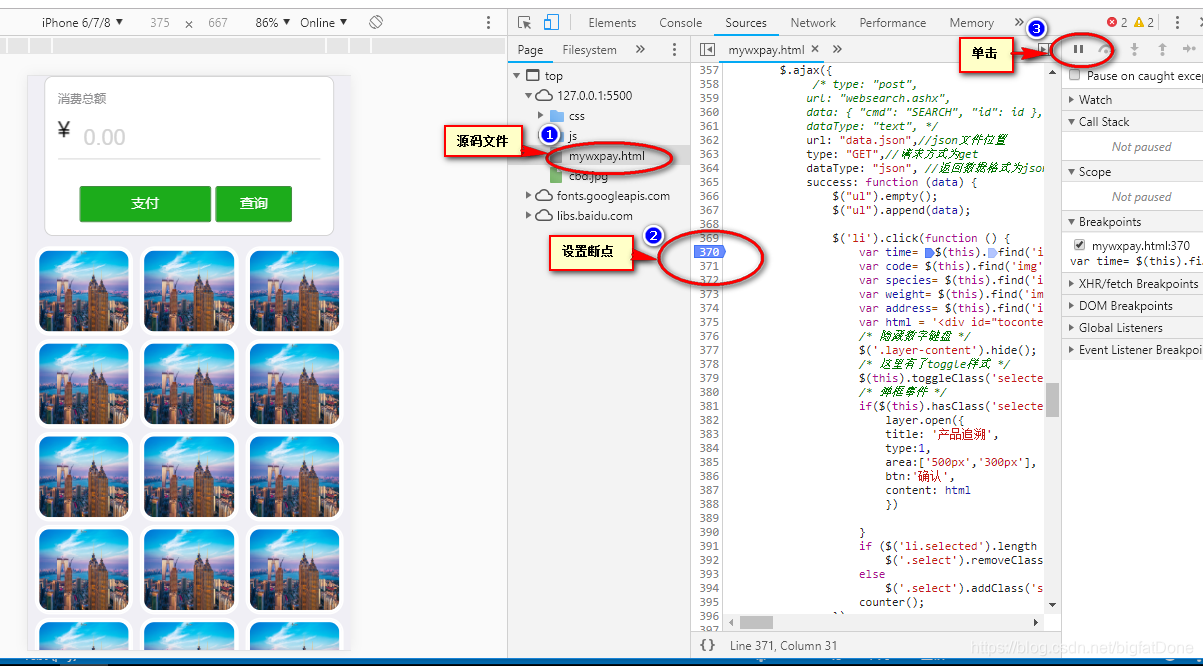Expand fonts.googleapis.com tree node
The height and width of the screenshot is (666, 1203).
pyautogui.click(x=529, y=195)
